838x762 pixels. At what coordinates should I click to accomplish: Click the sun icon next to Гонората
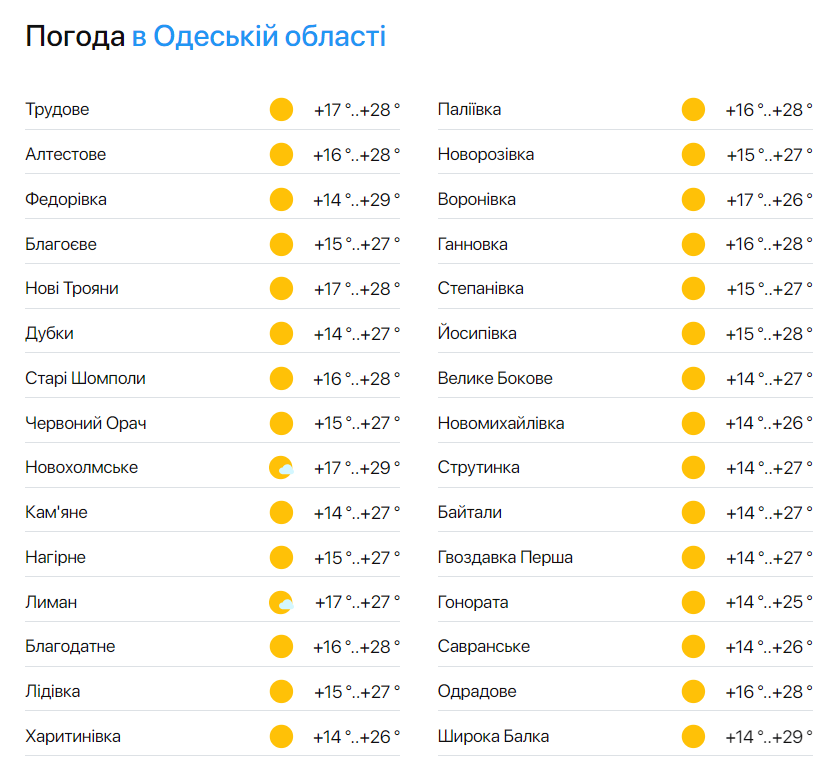coord(693,602)
